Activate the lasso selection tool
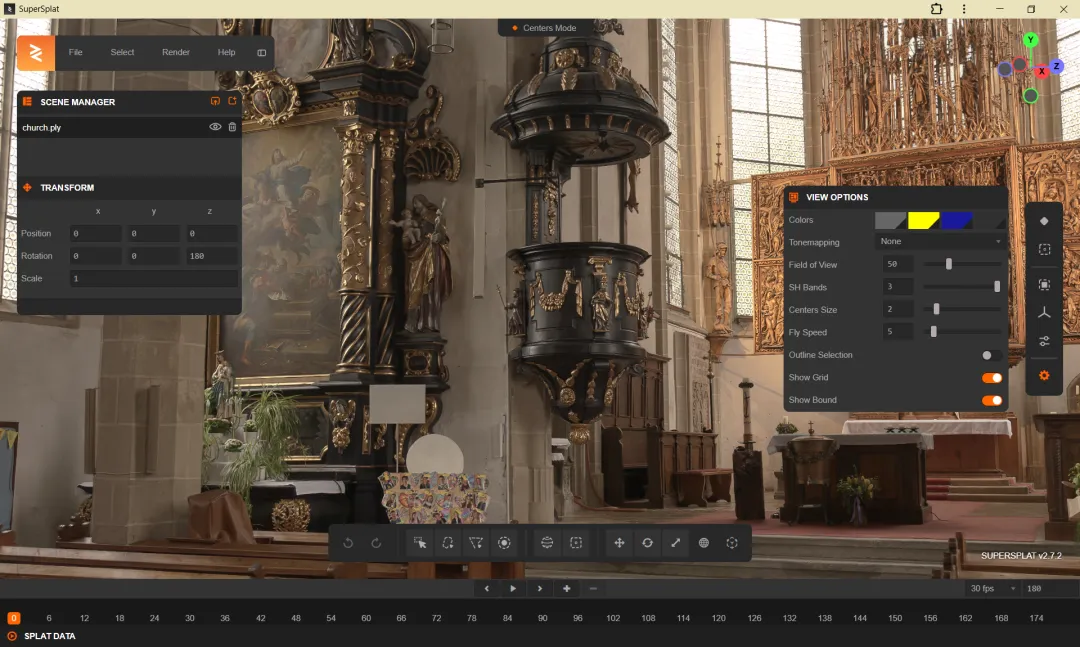This screenshot has width=1080, height=647. 448,543
